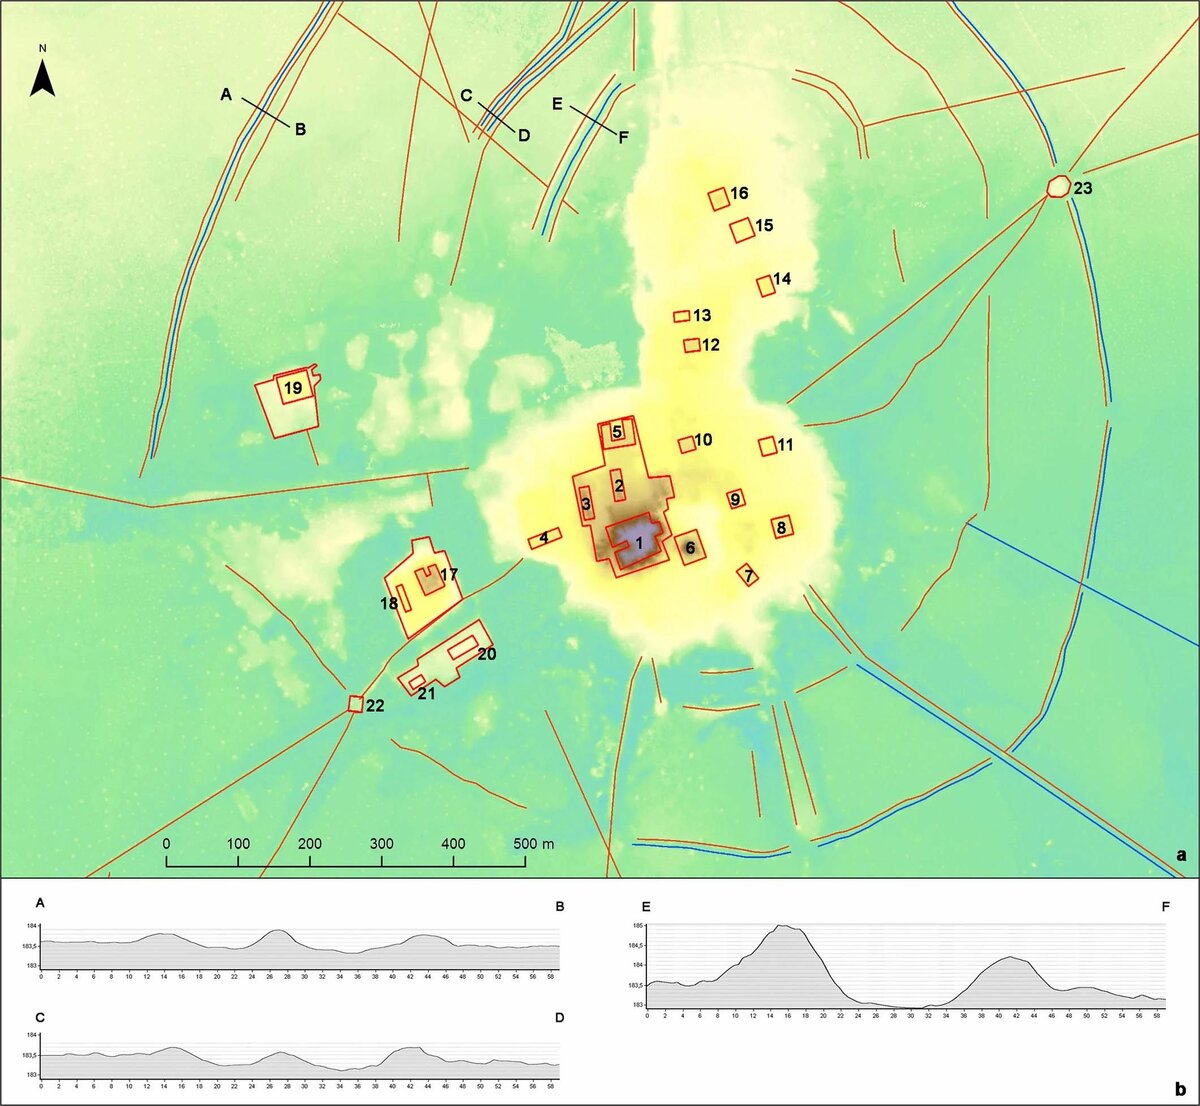Click the label 20 on the map
Viewport: 1200px width, 1106px height.
(487, 655)
